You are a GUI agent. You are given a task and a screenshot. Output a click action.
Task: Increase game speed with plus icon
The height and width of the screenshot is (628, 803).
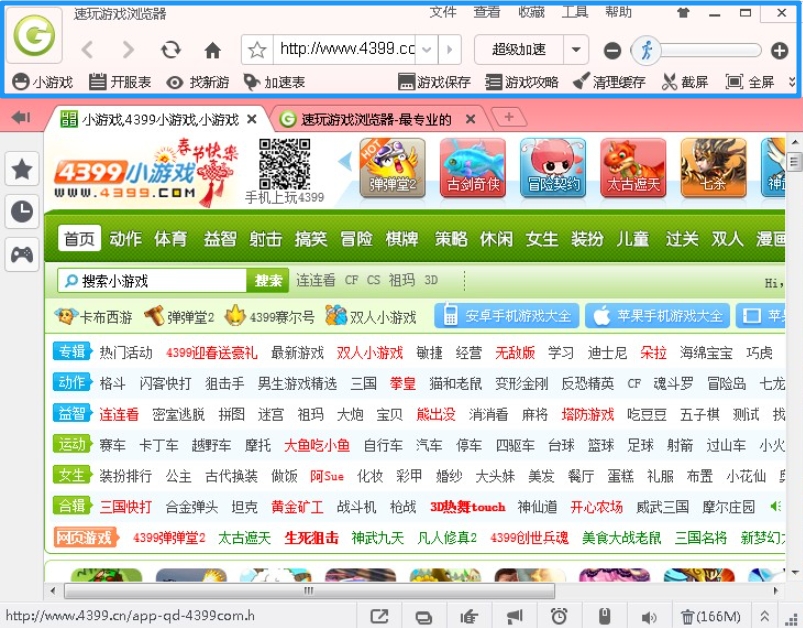pyautogui.click(x=780, y=51)
